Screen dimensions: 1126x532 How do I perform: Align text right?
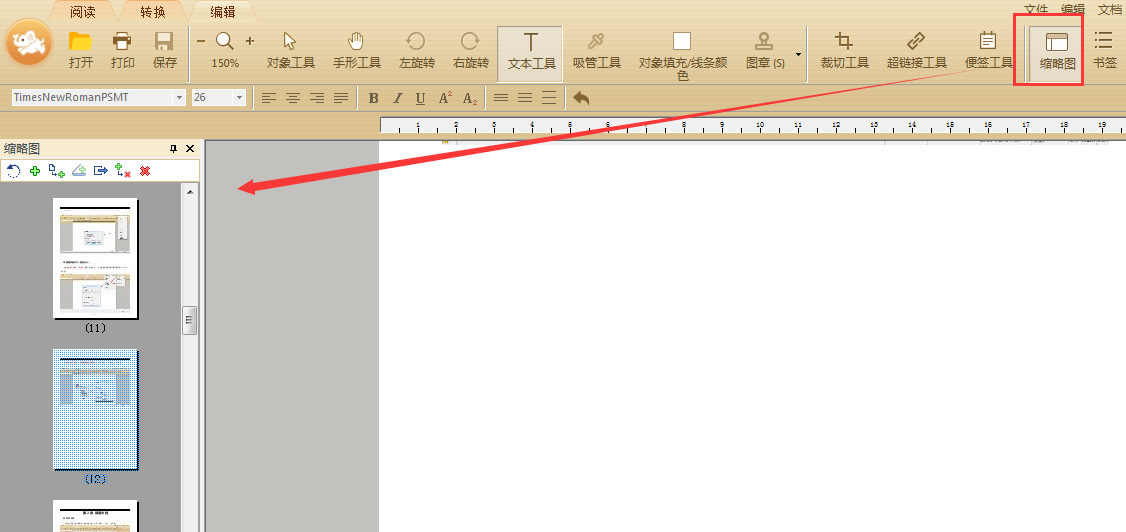click(x=317, y=98)
